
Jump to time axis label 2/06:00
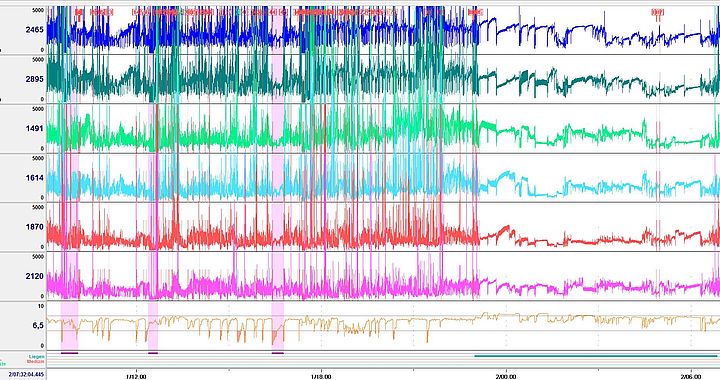691,377
